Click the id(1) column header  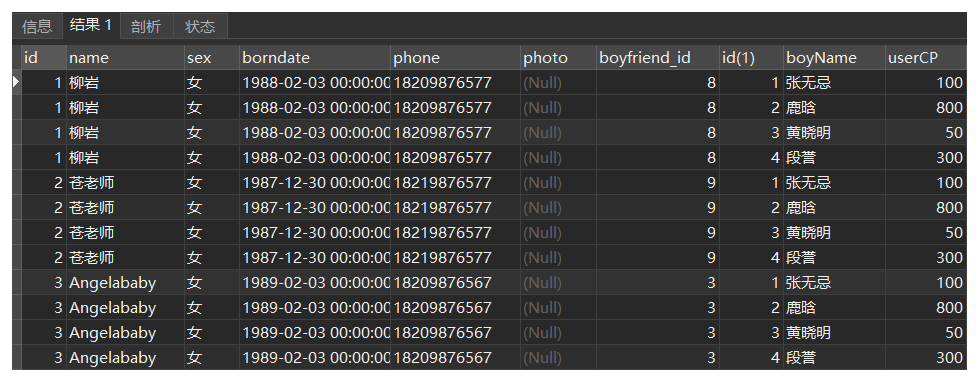(751, 57)
